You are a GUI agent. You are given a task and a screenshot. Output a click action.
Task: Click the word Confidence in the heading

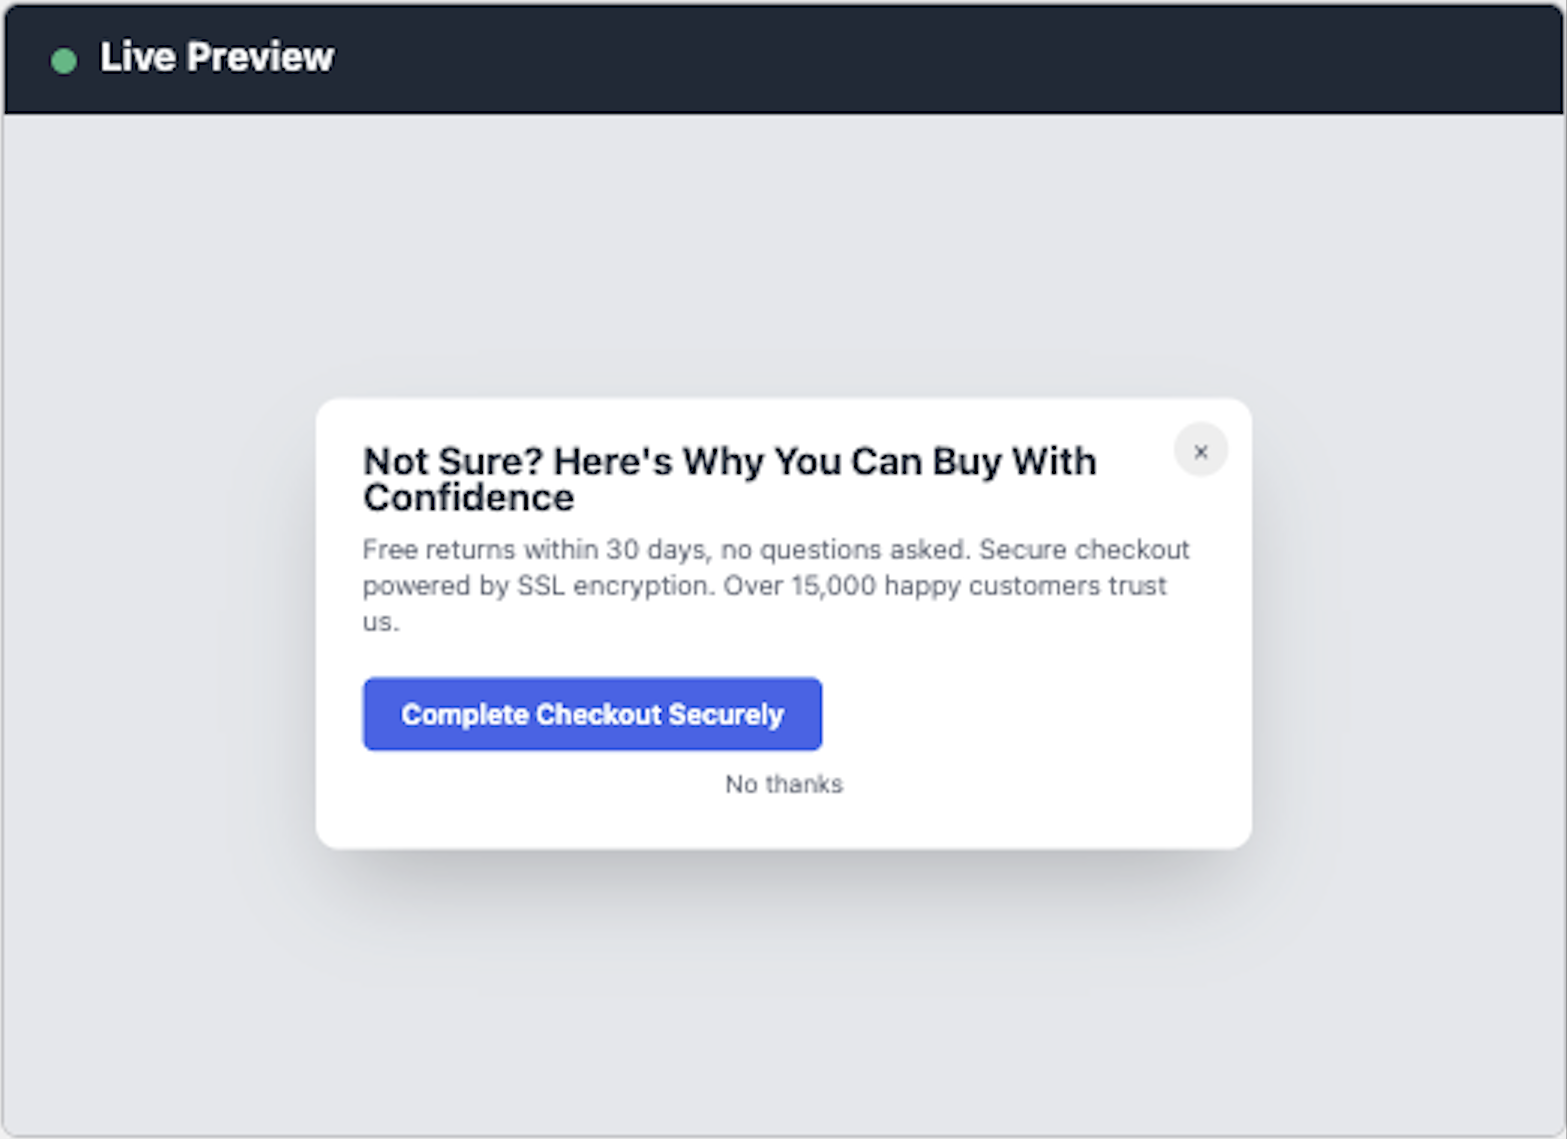pyautogui.click(x=468, y=498)
